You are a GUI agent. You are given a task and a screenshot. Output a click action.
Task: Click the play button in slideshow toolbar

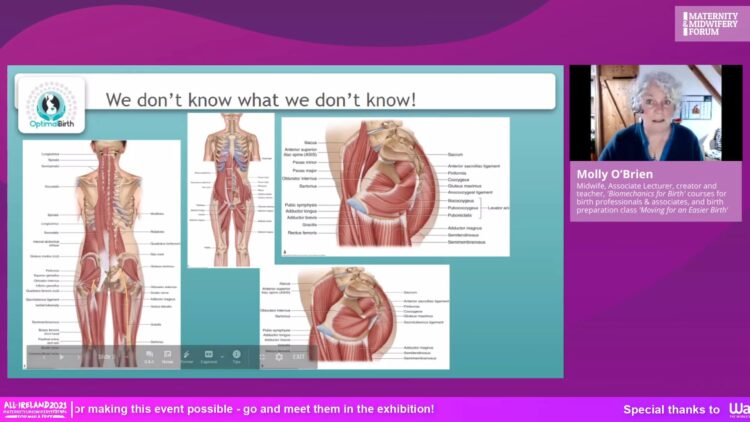coord(61,357)
